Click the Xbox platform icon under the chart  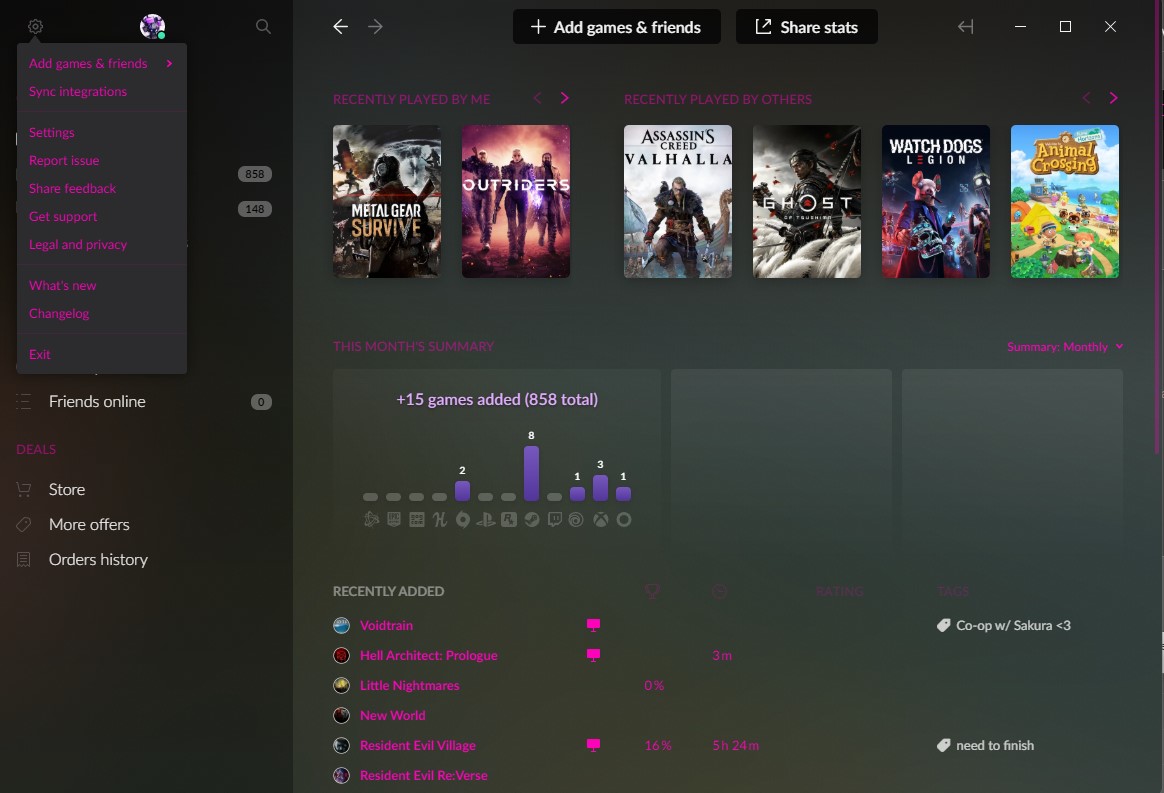click(601, 520)
